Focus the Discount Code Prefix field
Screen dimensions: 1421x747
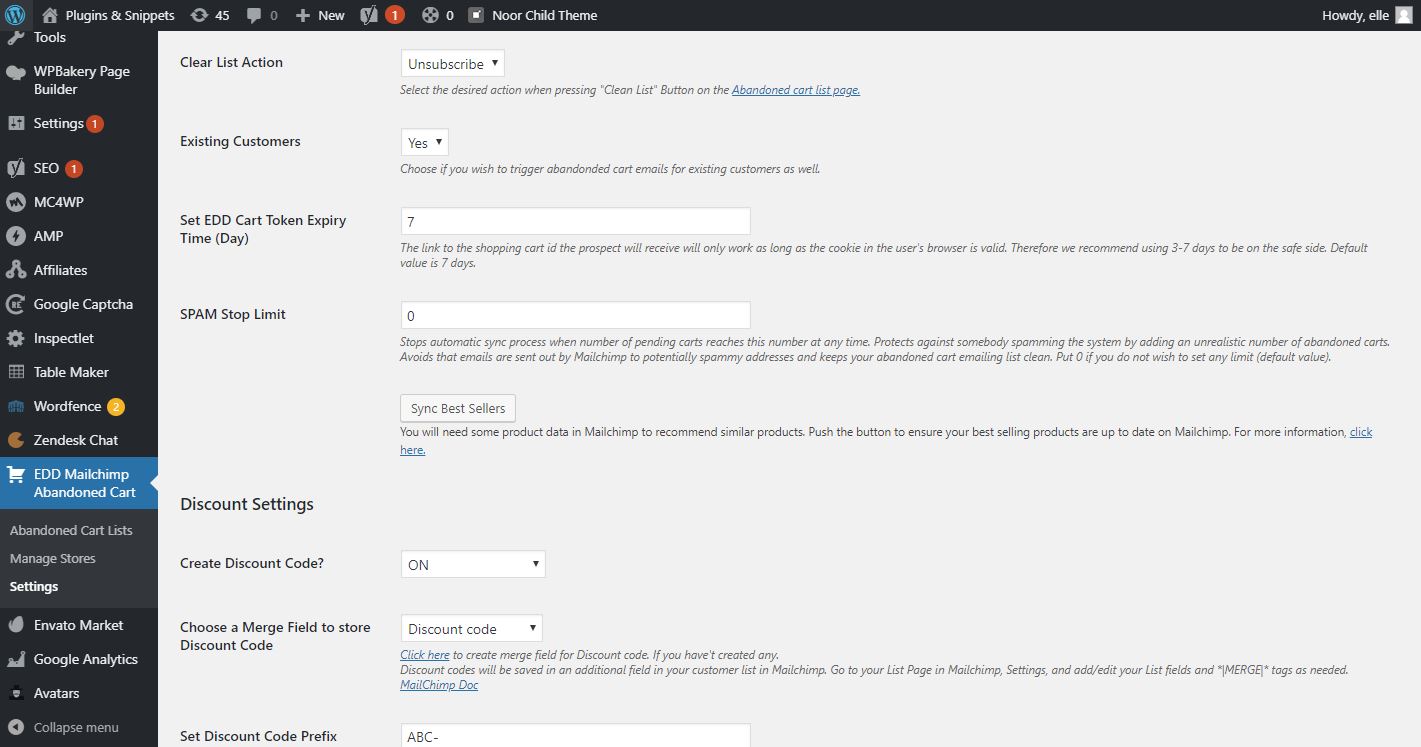click(575, 736)
